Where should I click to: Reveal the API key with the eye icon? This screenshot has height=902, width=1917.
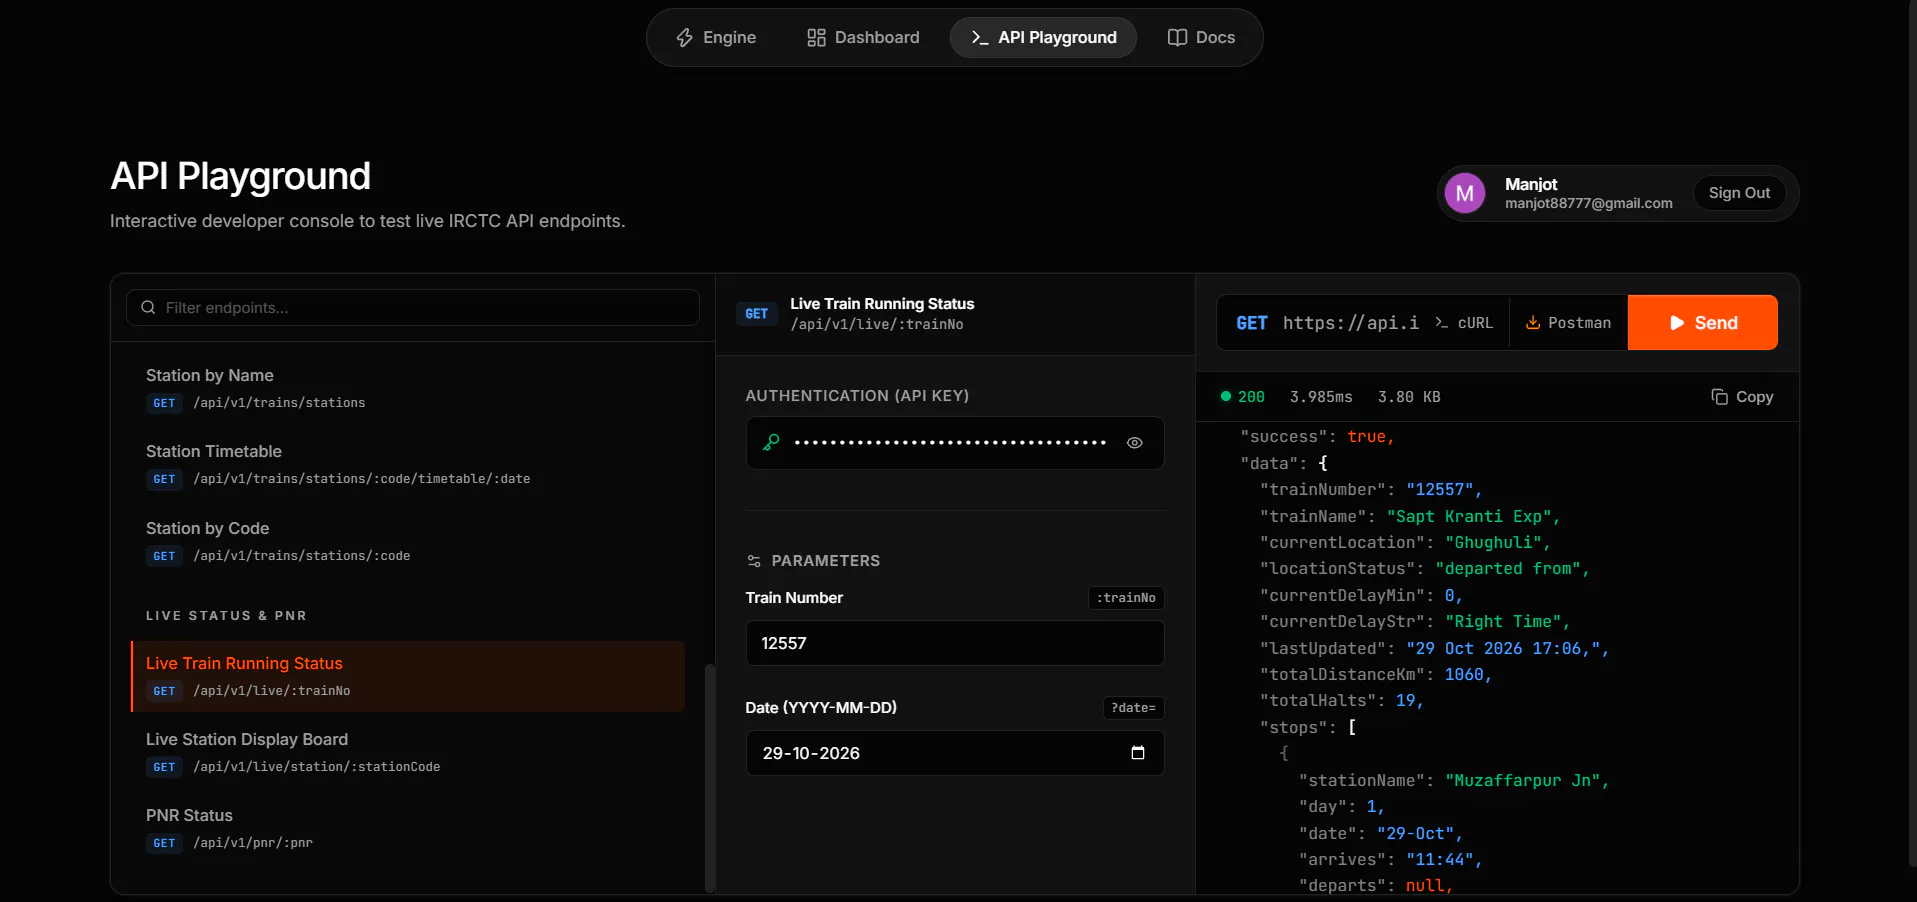pyautogui.click(x=1135, y=443)
